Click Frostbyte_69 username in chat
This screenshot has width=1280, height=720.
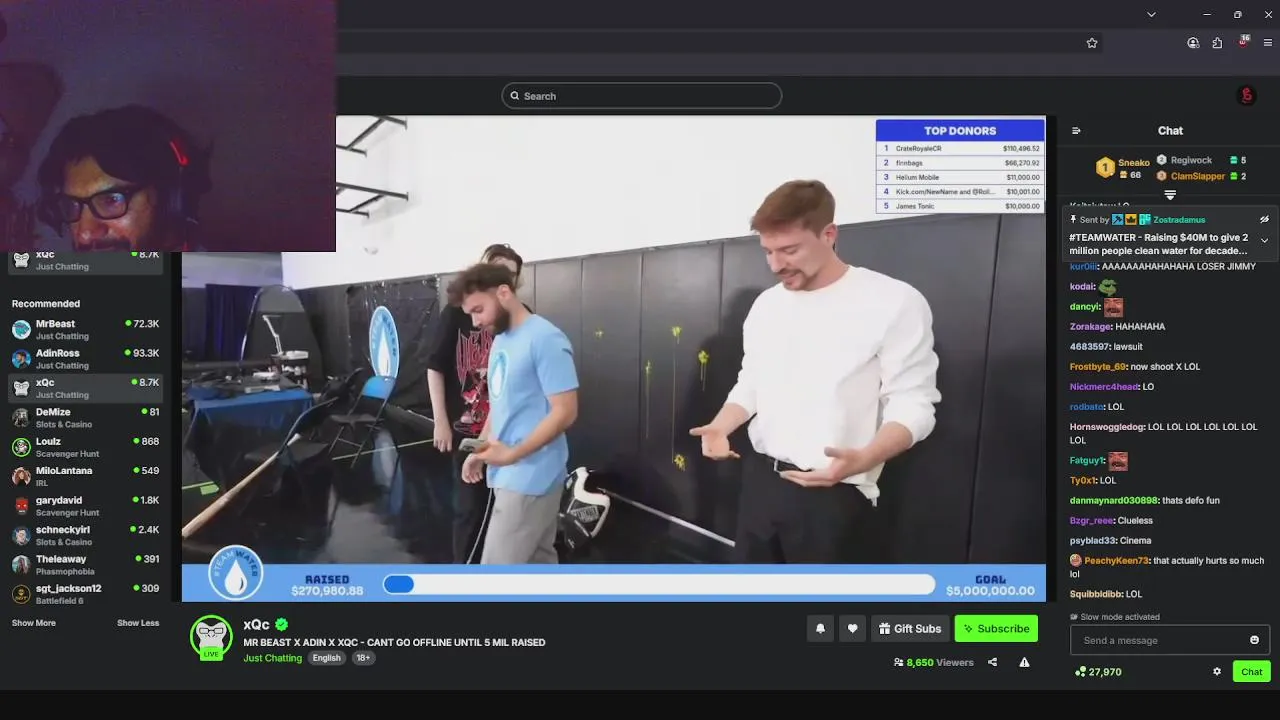pyautogui.click(x=1098, y=367)
